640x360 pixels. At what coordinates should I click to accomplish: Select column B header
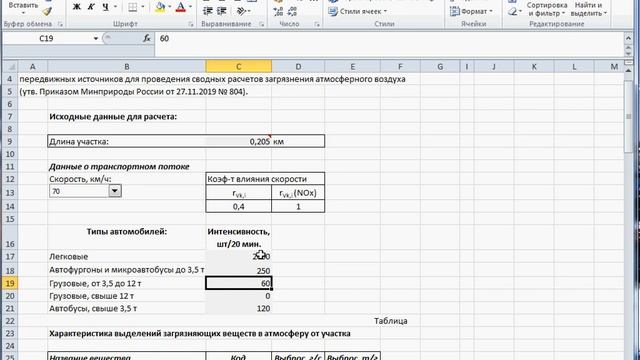(x=127, y=67)
